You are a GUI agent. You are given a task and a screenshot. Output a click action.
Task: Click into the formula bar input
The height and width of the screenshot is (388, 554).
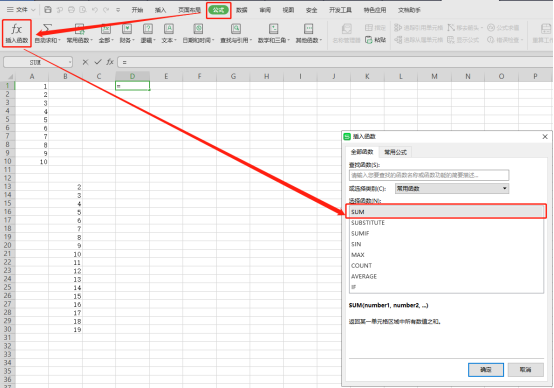coord(334,62)
